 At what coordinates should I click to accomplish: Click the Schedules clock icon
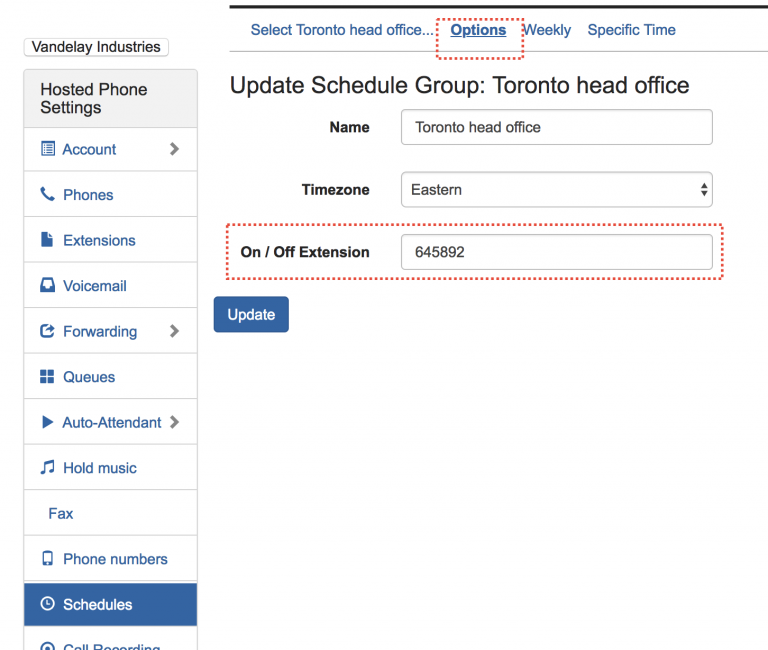47,603
